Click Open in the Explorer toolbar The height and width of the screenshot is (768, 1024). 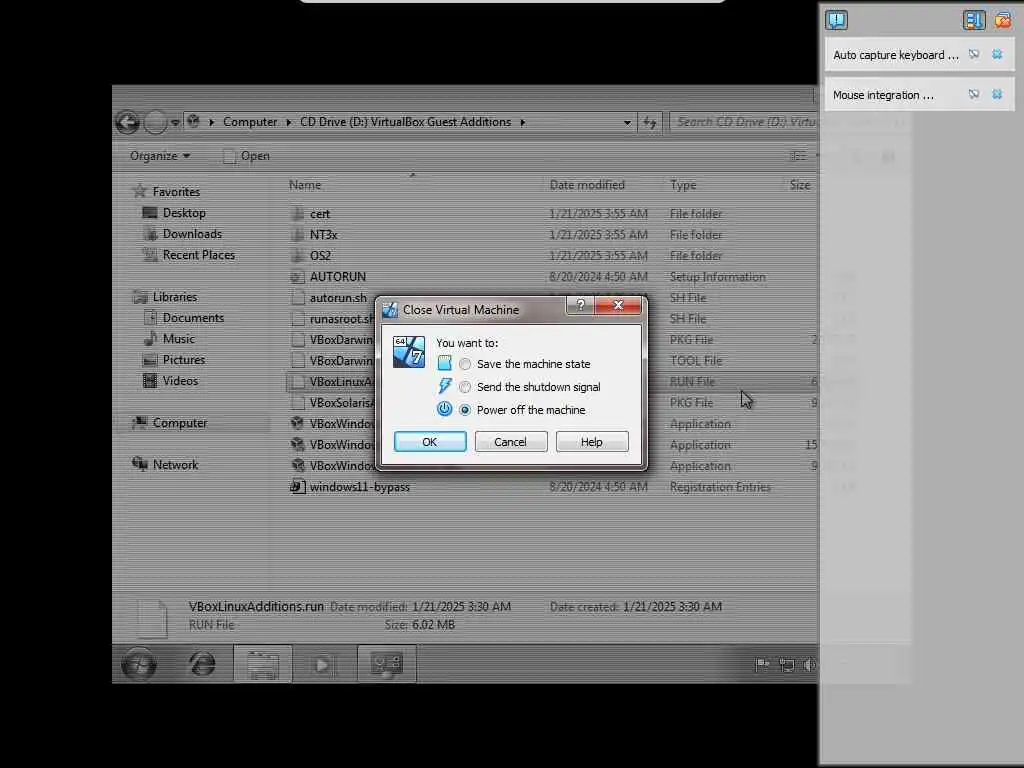tap(246, 156)
